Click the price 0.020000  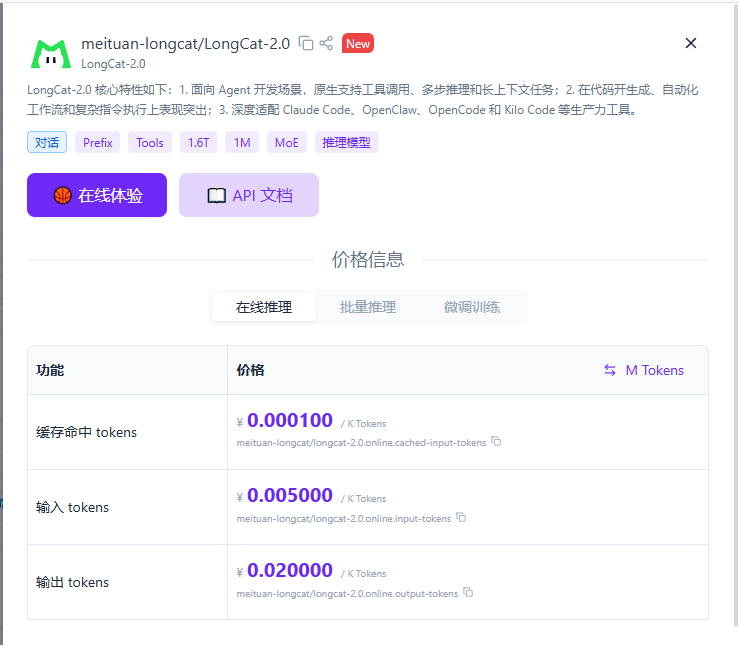[290, 570]
